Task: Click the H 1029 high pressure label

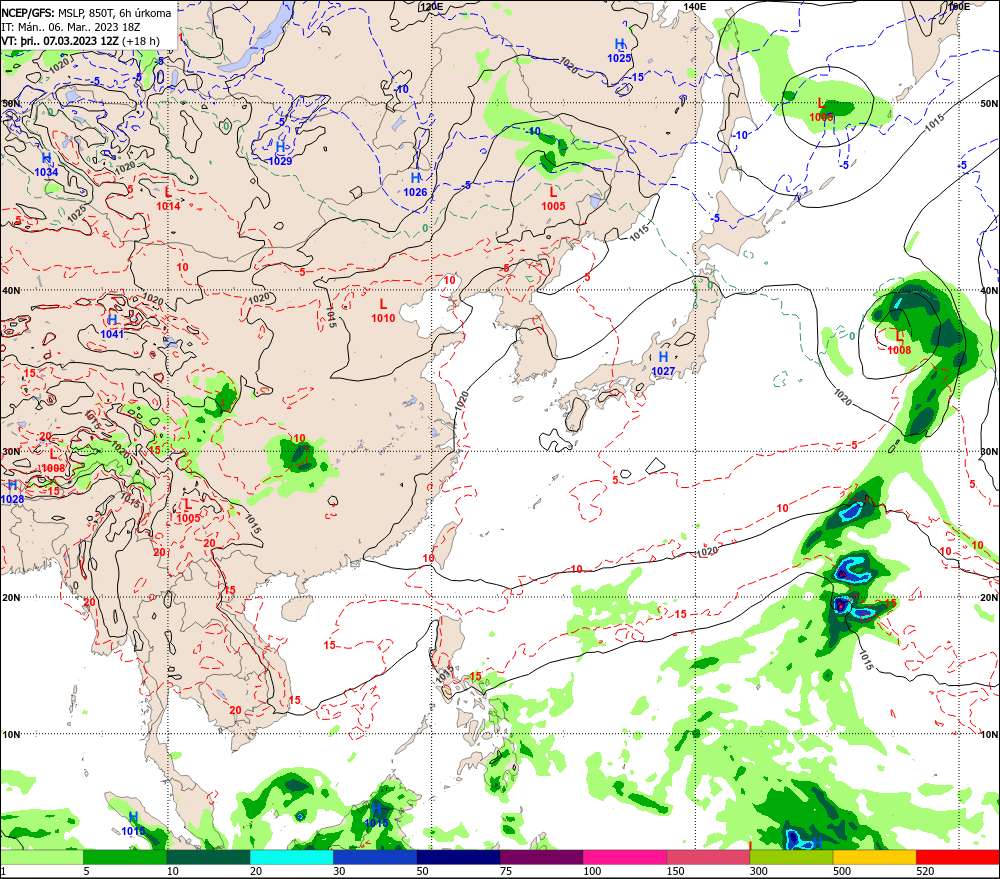Action: click(280, 154)
